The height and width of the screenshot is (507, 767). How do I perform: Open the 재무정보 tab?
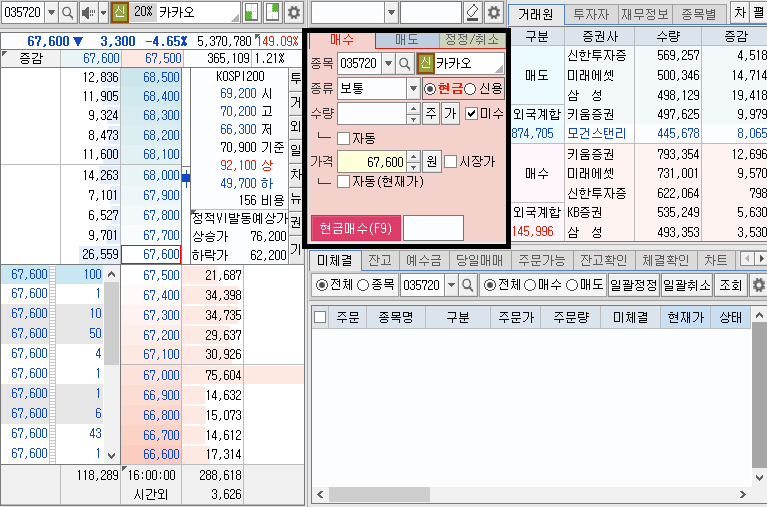point(645,14)
